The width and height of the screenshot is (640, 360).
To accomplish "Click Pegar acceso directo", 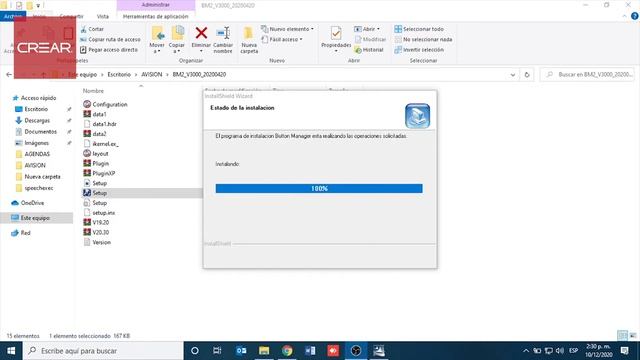I will pos(109,50).
